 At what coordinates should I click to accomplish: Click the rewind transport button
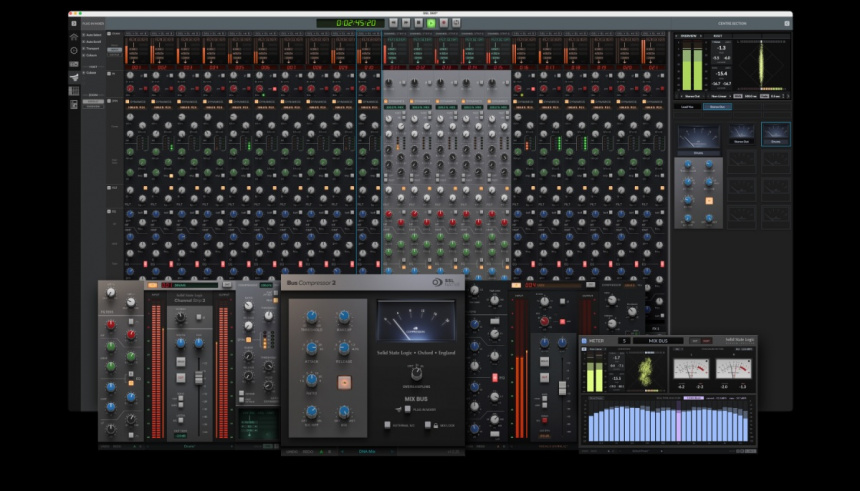393,23
